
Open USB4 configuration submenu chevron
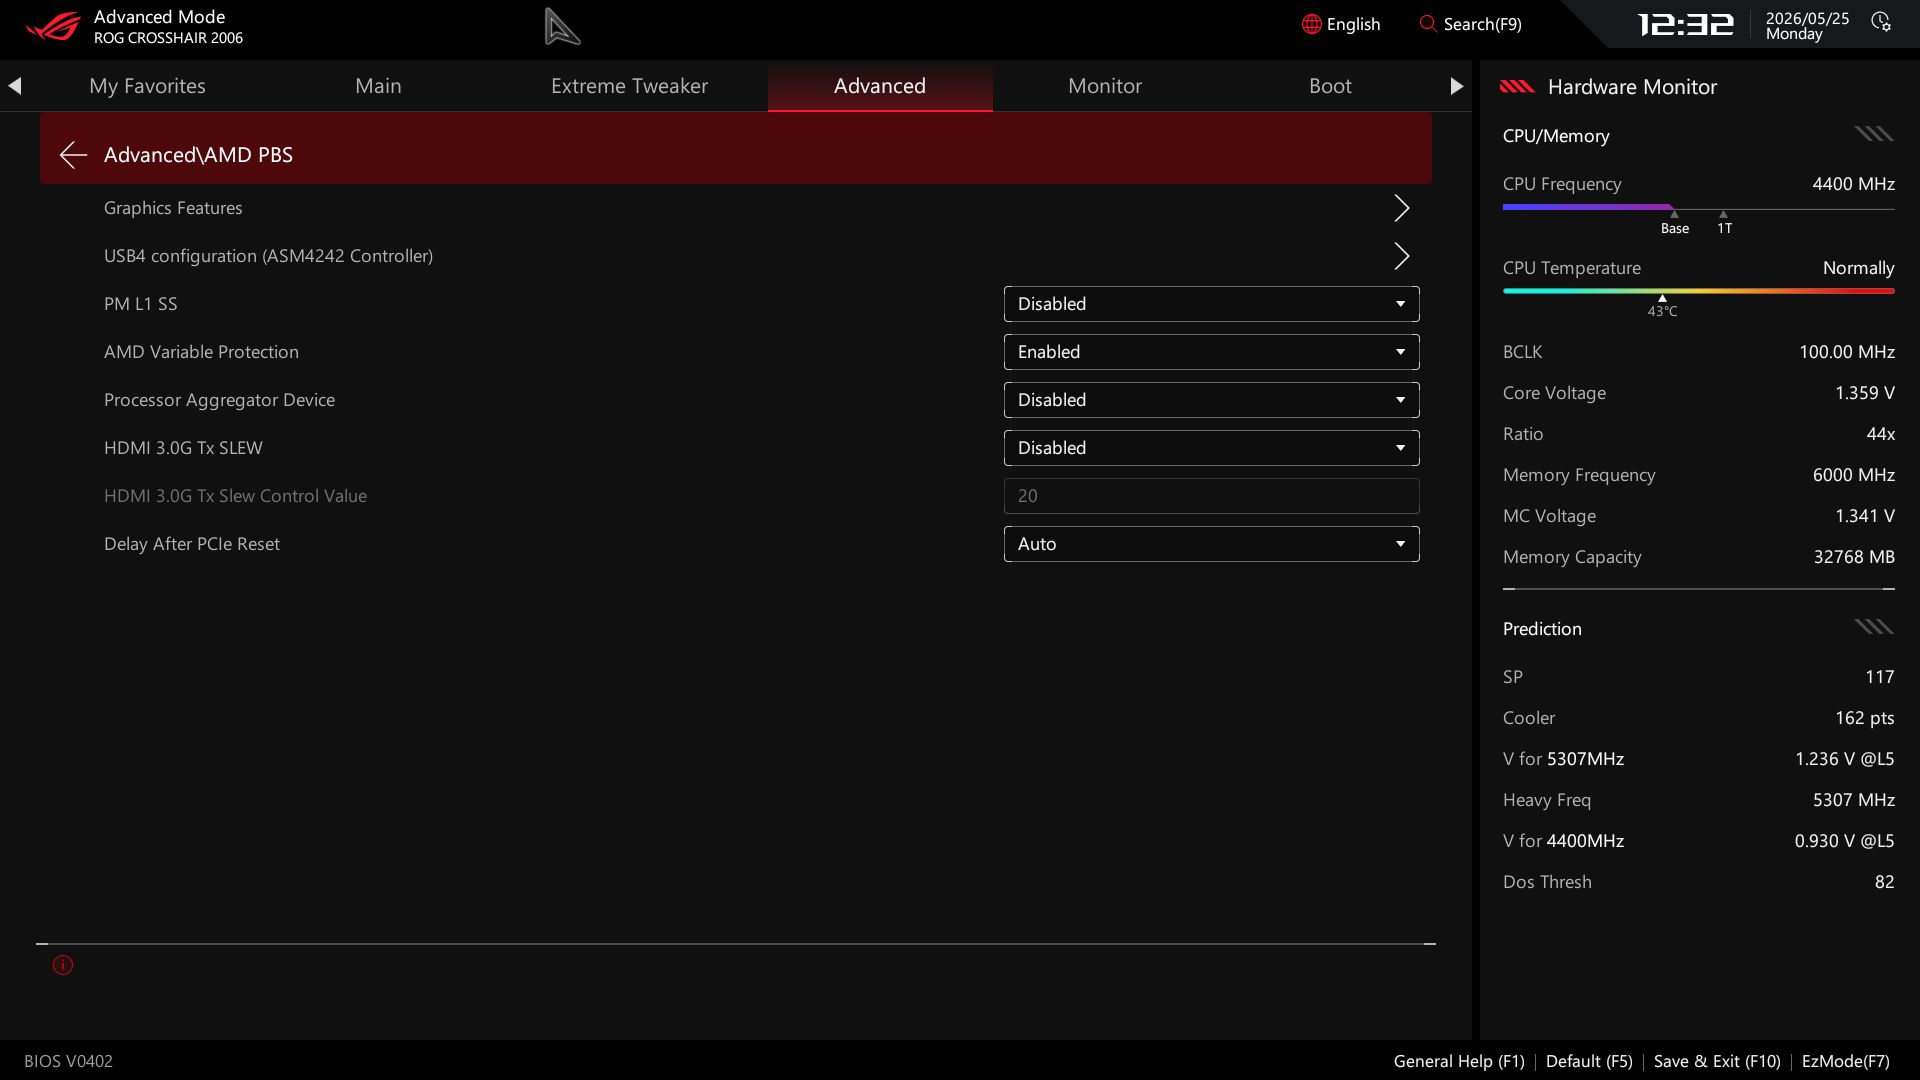click(1401, 256)
